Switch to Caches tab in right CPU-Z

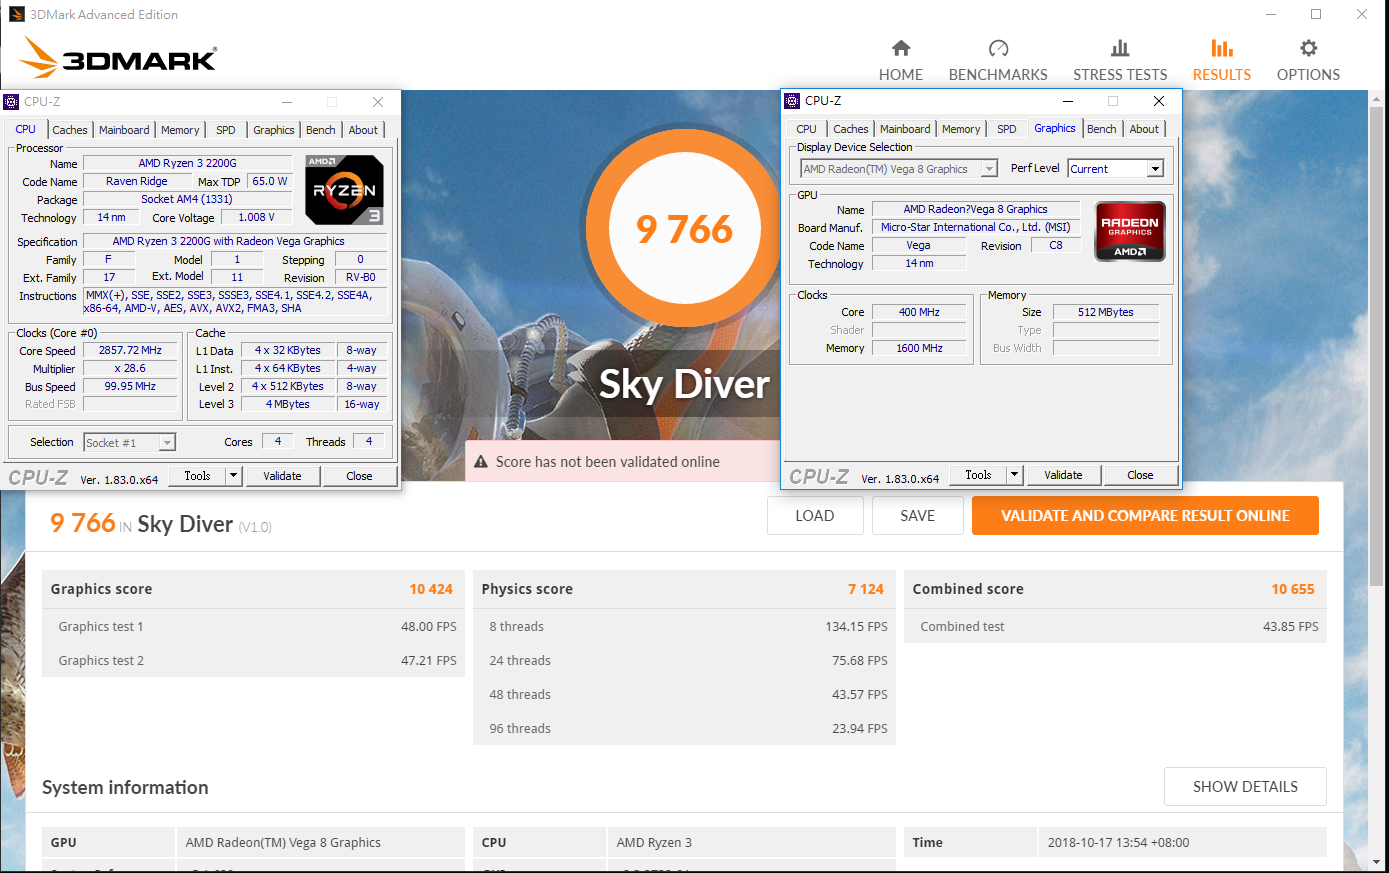click(x=851, y=129)
